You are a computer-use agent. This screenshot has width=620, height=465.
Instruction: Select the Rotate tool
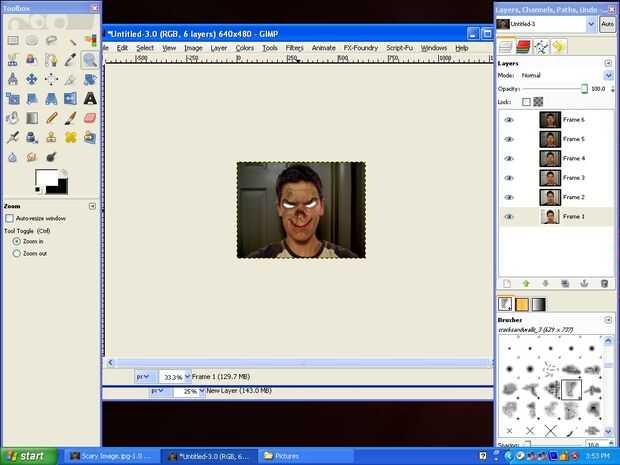click(x=90, y=79)
